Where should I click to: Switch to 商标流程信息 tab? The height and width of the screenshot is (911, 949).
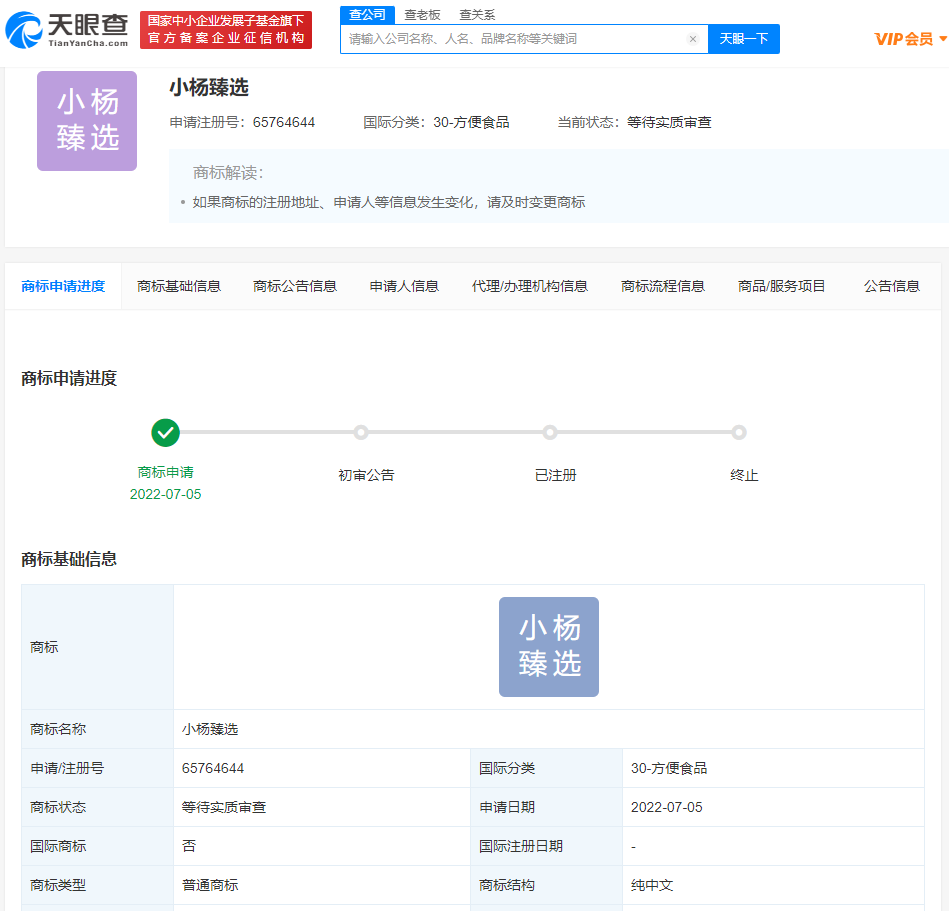[663, 286]
